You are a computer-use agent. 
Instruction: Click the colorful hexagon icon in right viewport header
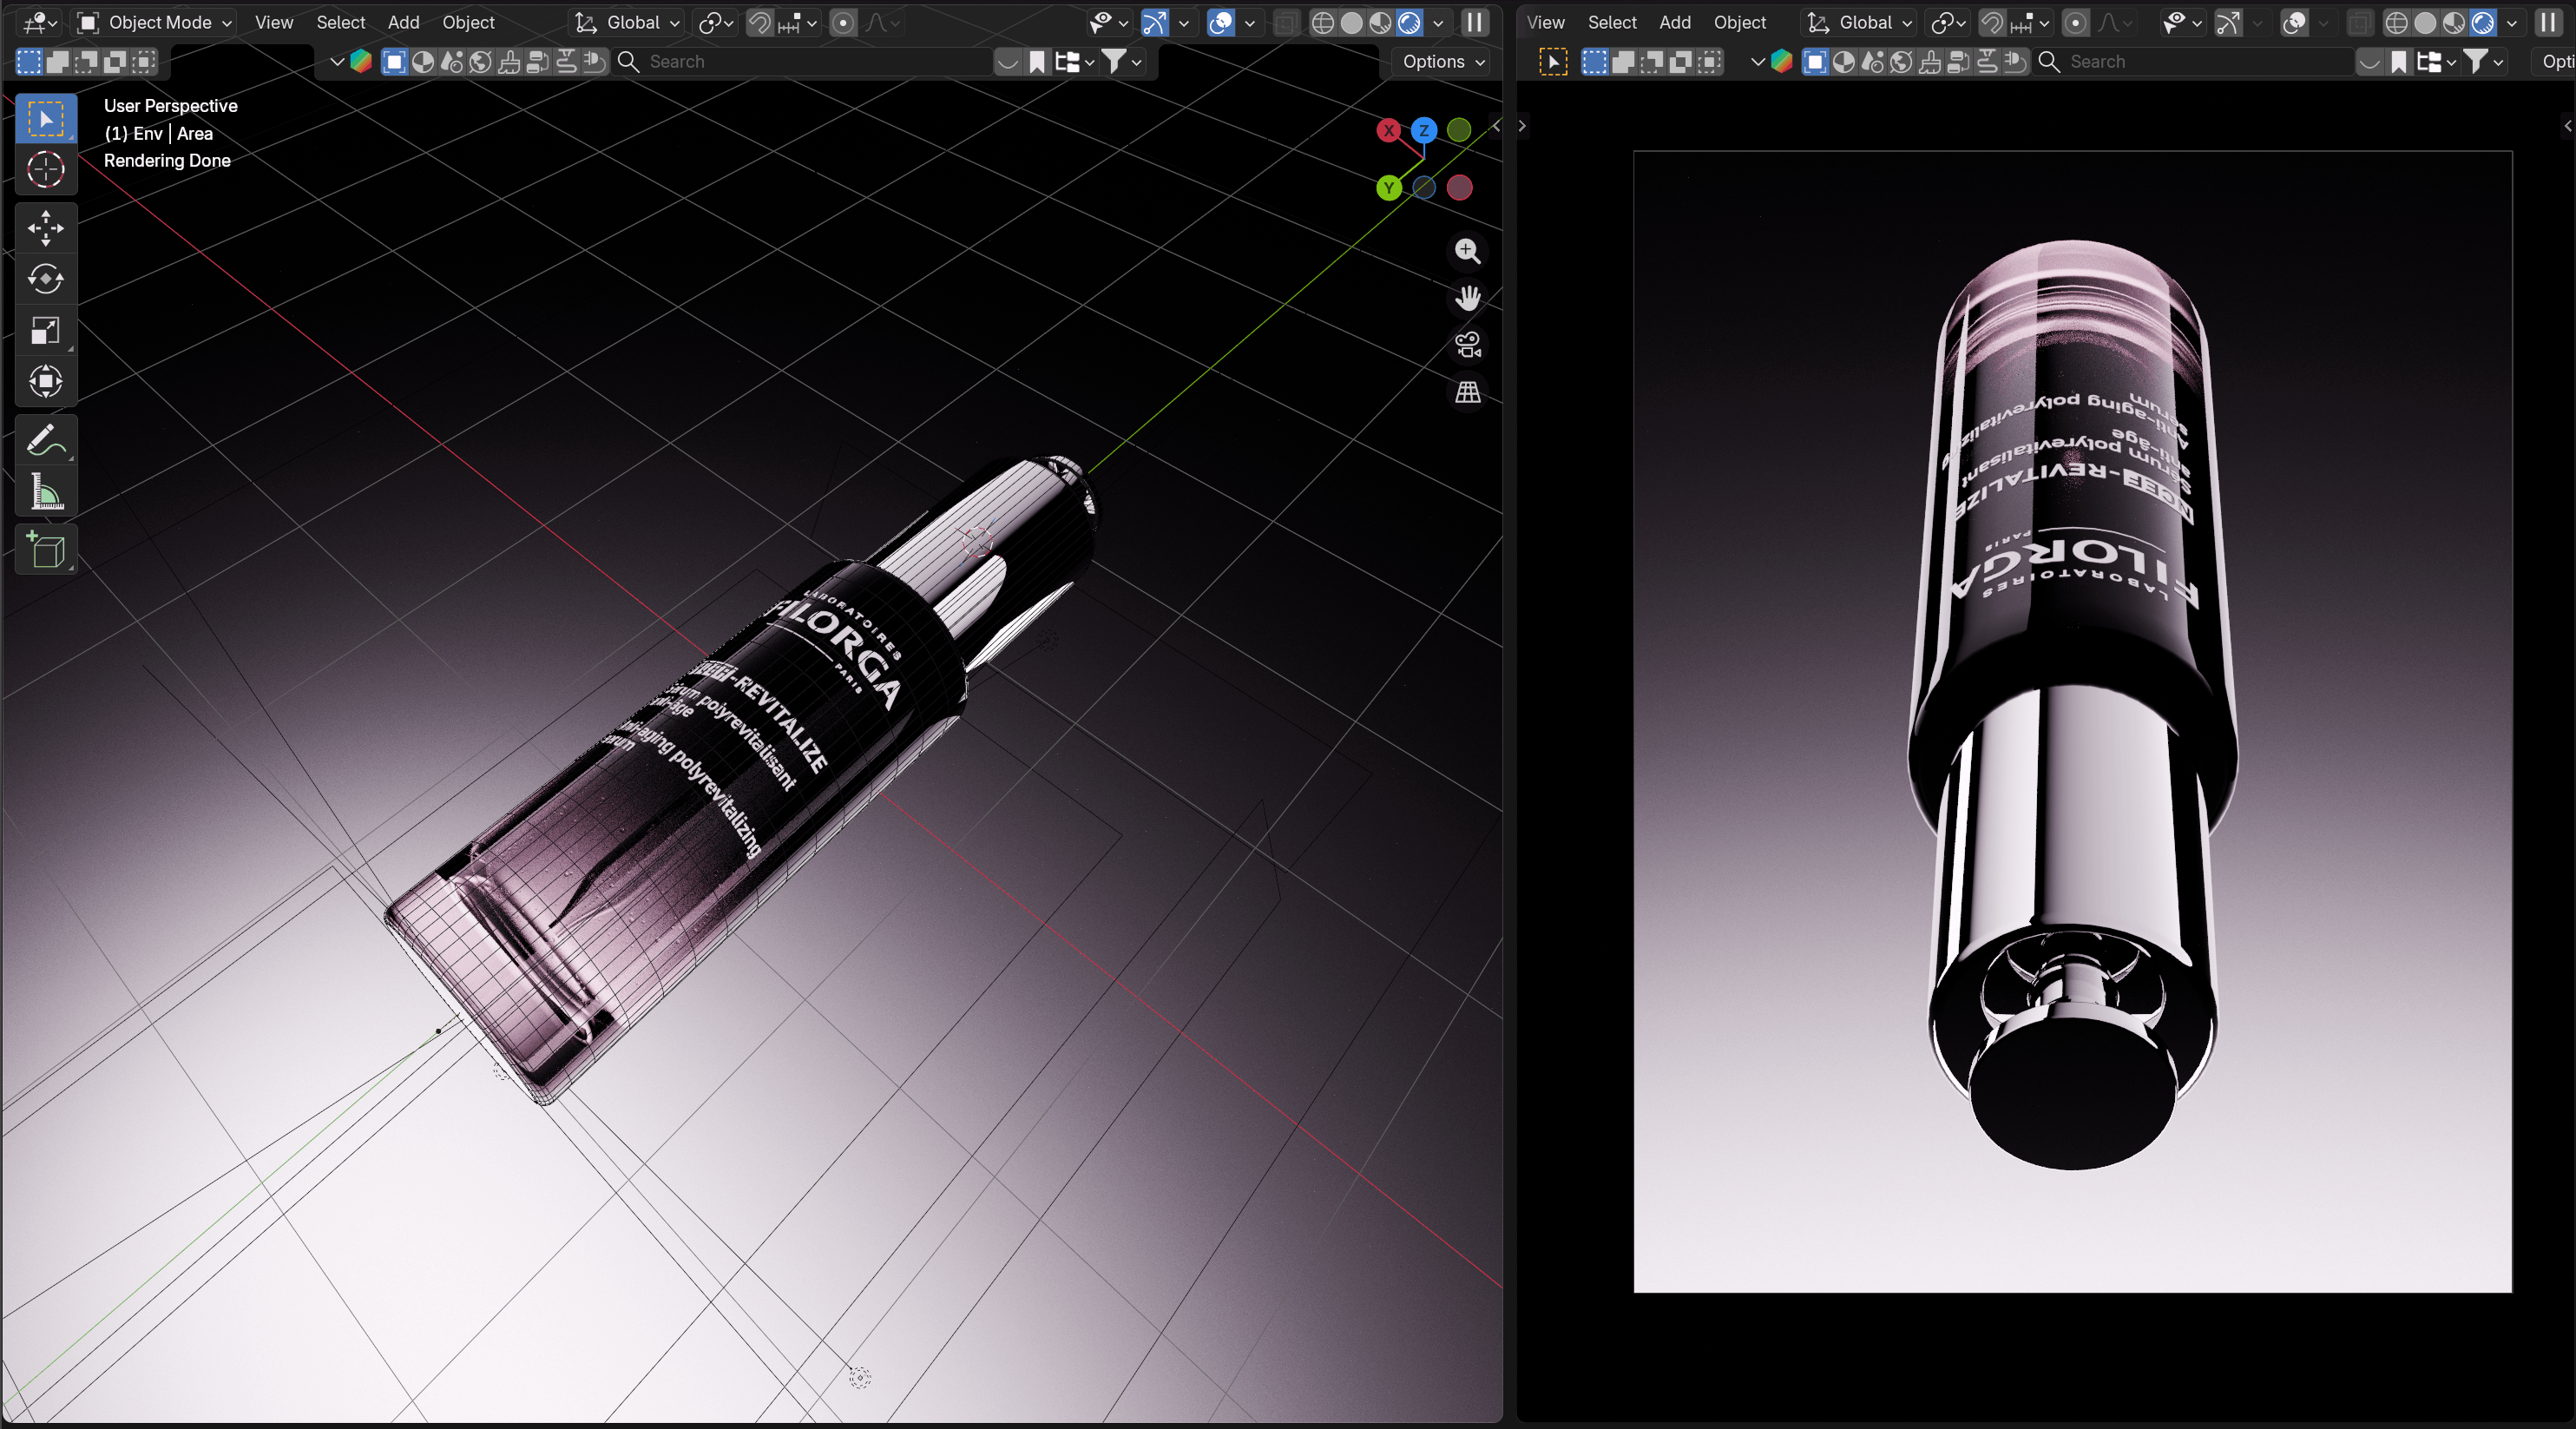click(x=1781, y=62)
